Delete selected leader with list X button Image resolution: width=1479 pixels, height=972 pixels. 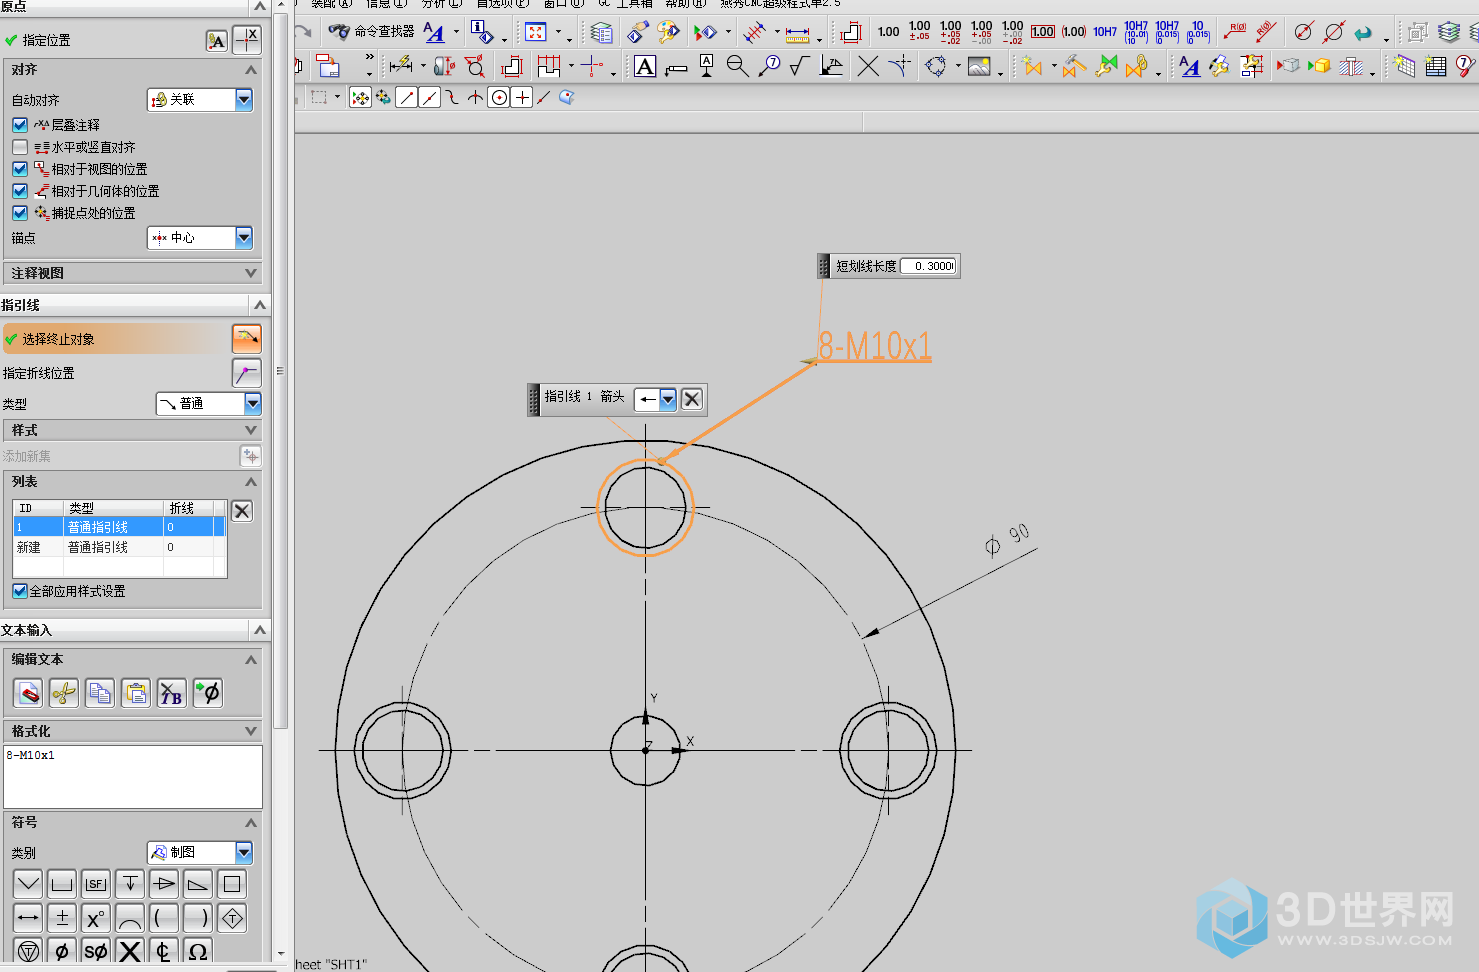[x=242, y=511]
